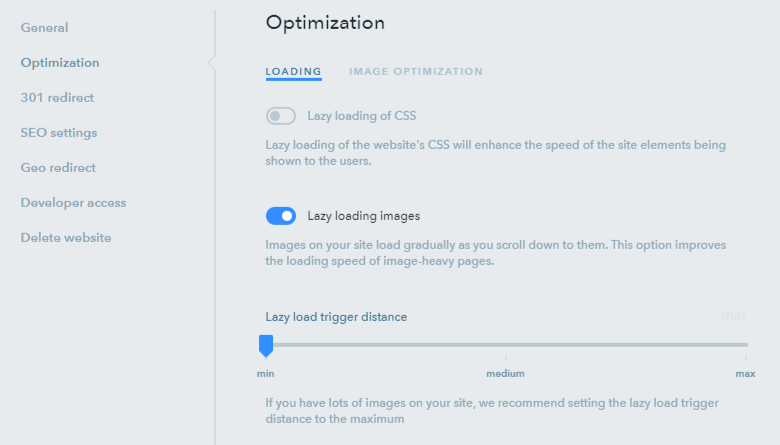780x445 pixels.
Task: Click the blue slider handle at min
Action: [x=266, y=345]
